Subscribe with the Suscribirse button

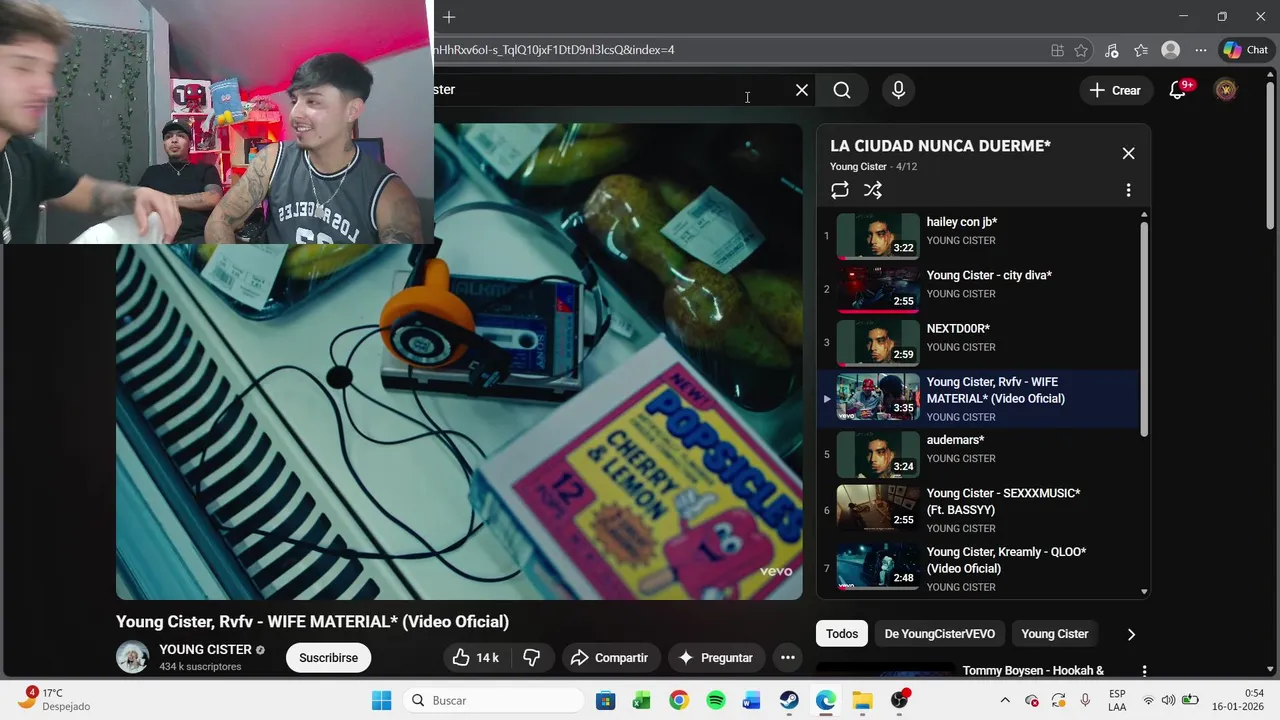coord(328,657)
